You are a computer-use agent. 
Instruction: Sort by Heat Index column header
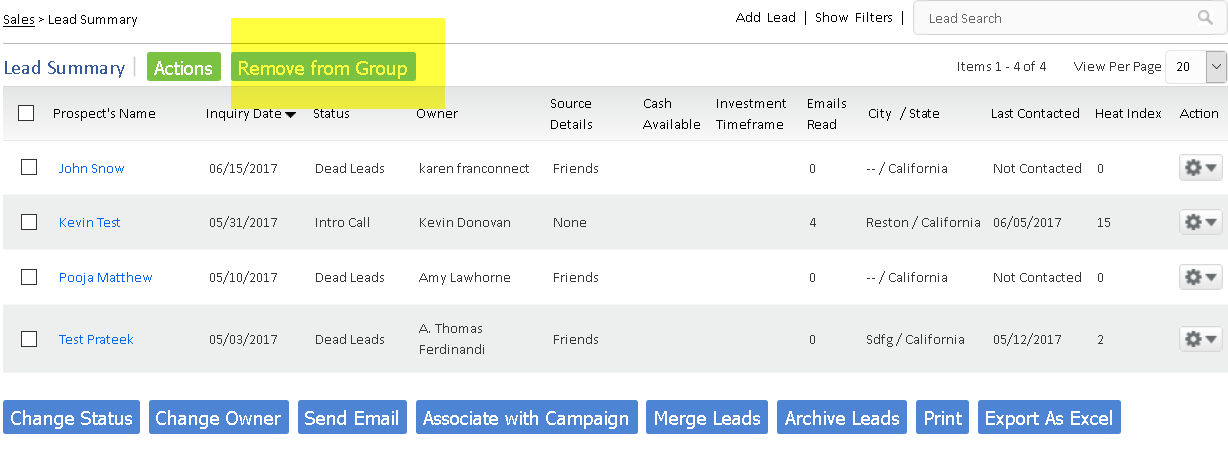pyautogui.click(x=1127, y=113)
